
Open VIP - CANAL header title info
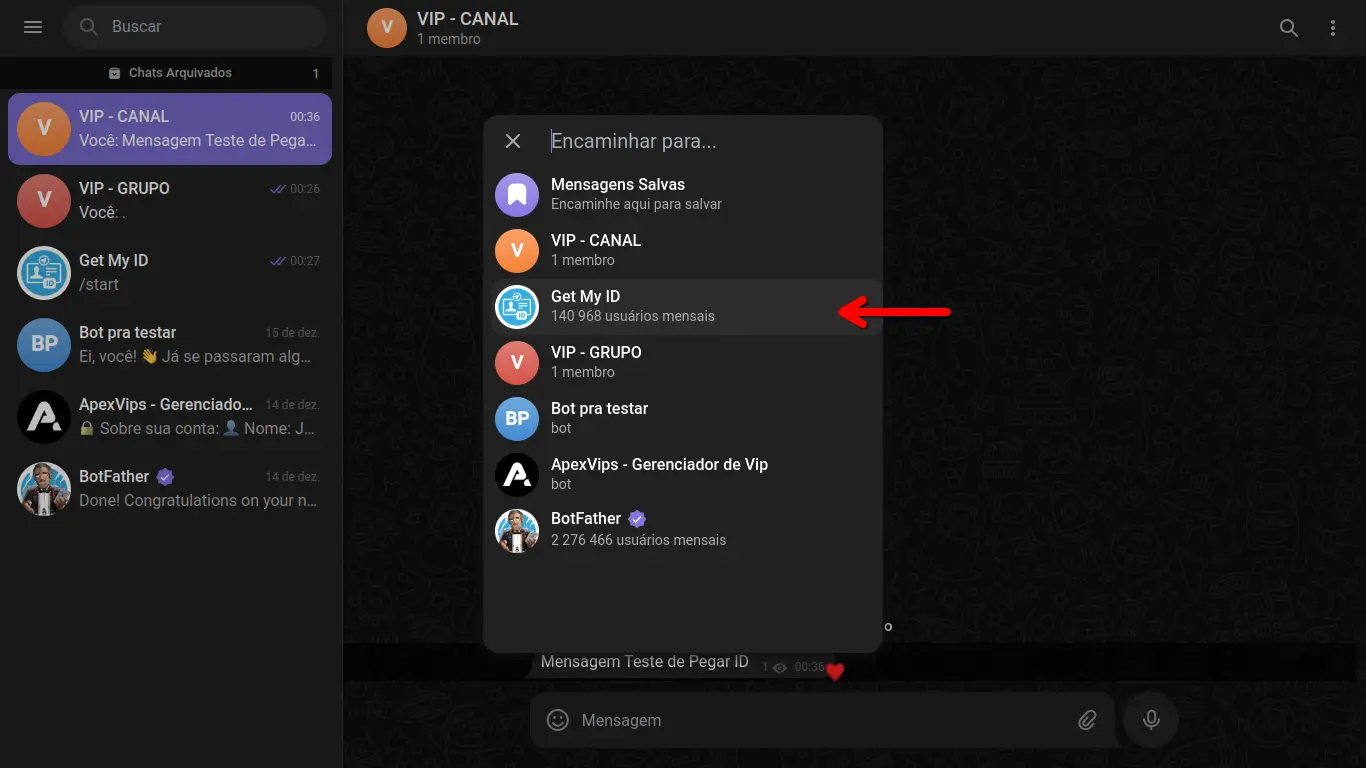(468, 19)
